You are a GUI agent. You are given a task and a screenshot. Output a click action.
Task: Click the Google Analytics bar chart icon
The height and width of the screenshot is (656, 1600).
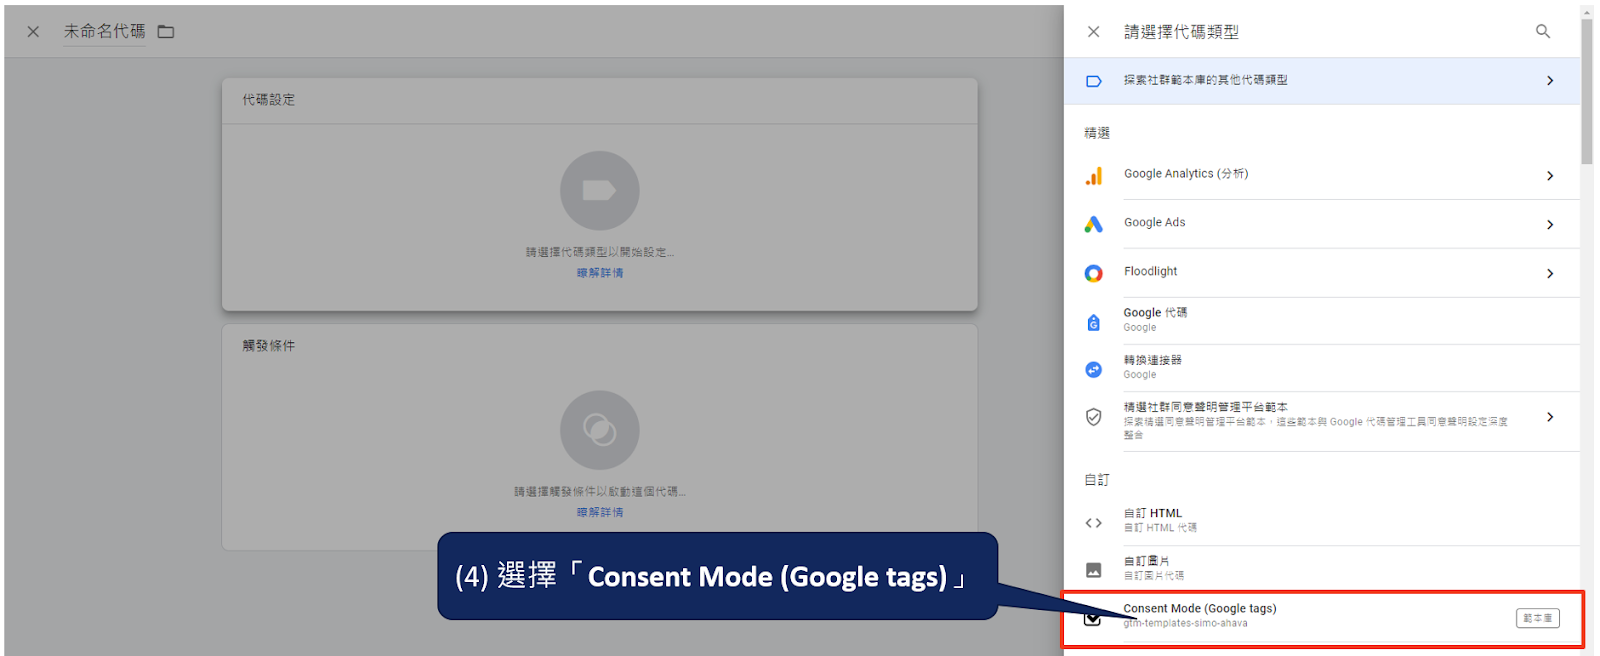[1094, 176]
